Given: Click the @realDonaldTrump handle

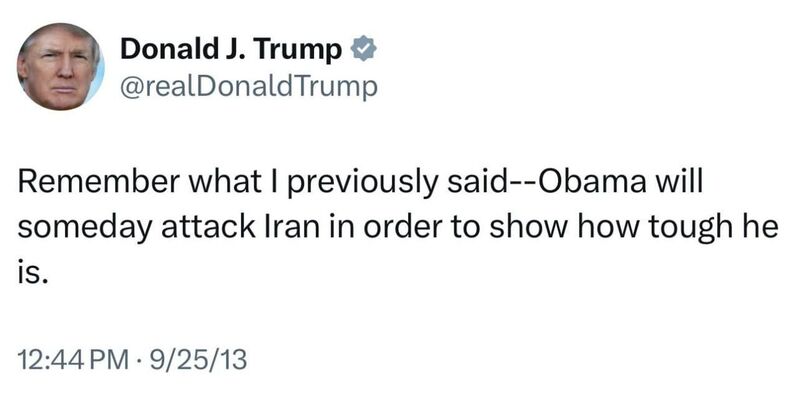Looking at the screenshot, I should [249, 87].
